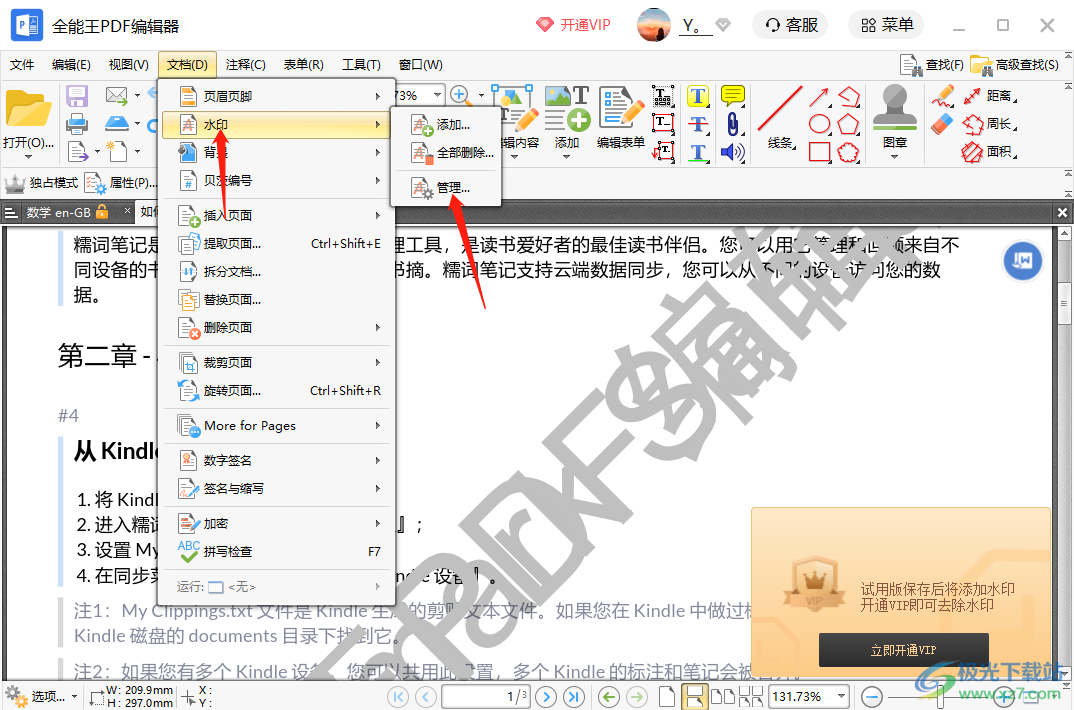Open the 选项 options dropdown
Image resolution: width=1074 pixels, height=710 pixels.
41,696
